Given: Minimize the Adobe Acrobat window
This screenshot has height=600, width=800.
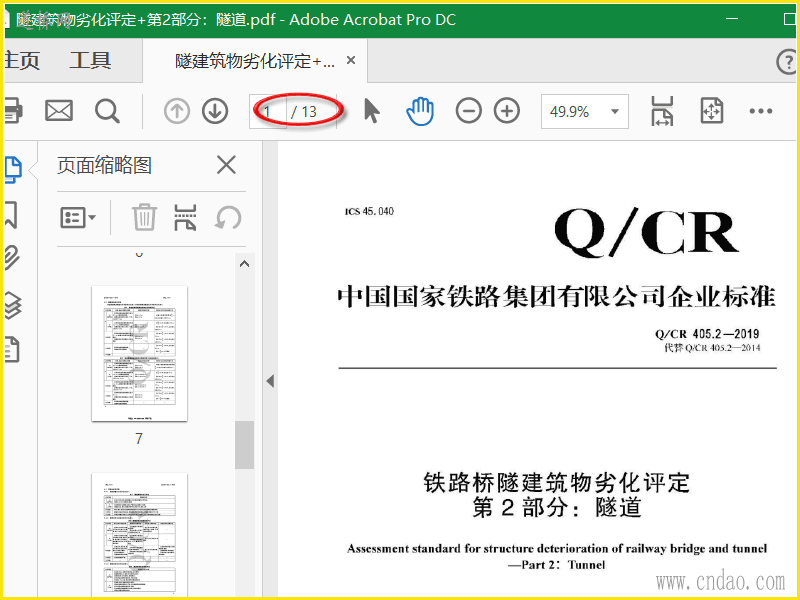Looking at the screenshot, I should 732,19.
